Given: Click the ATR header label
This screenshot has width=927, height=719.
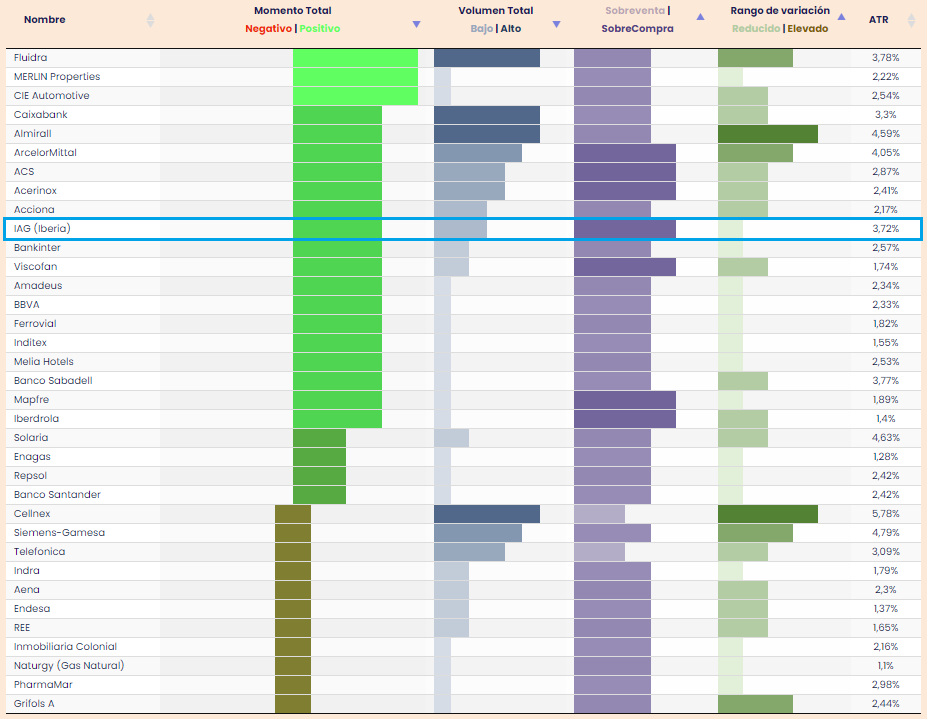Looking at the screenshot, I should 879,20.
